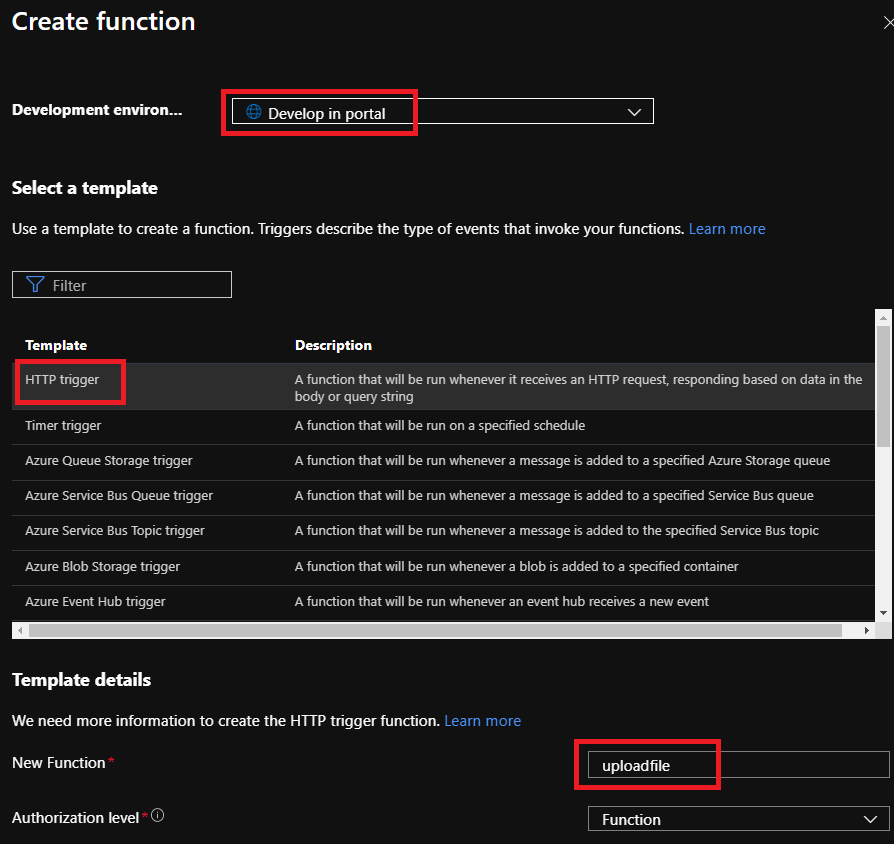This screenshot has height=844, width=894.
Task: Click the New Function name field
Action: (x=738, y=765)
